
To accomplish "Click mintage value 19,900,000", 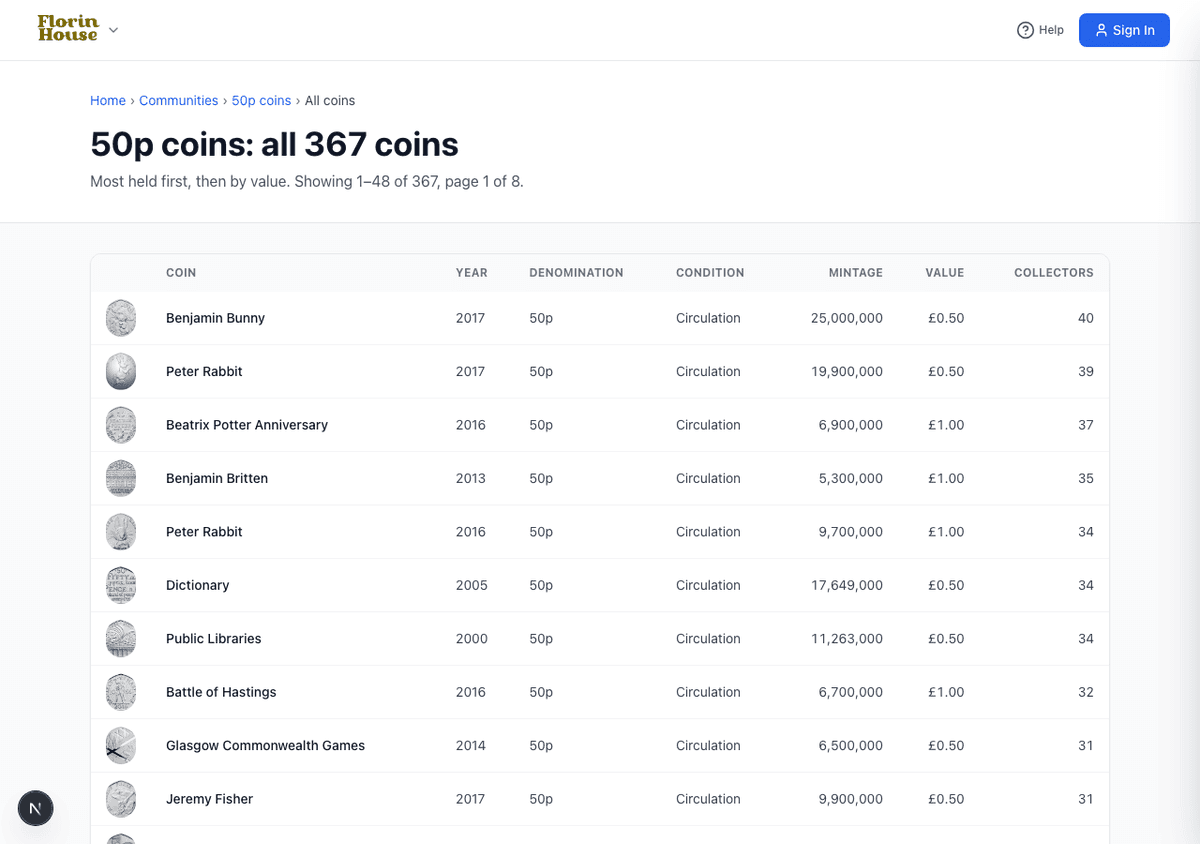I will point(847,371).
